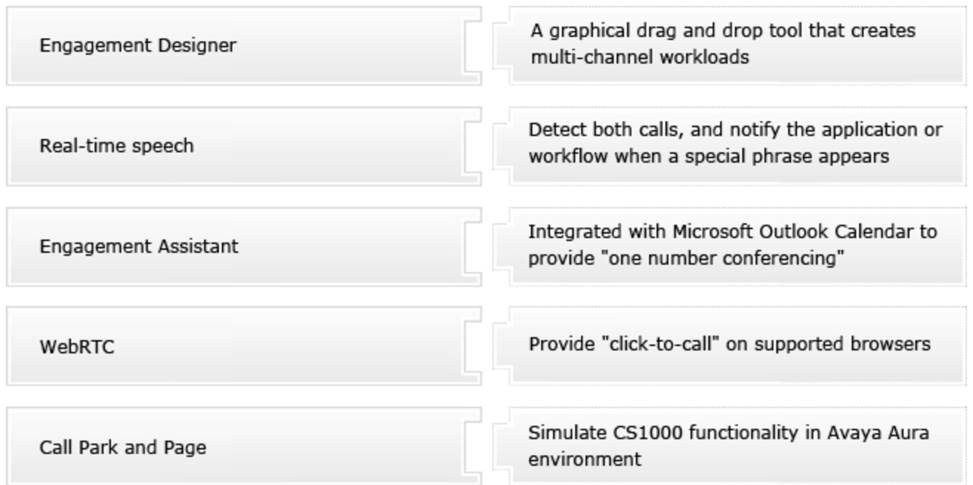The image size is (973, 485).
Task: Click the Simulate CS1000 functionality description box
Action: 730,447
